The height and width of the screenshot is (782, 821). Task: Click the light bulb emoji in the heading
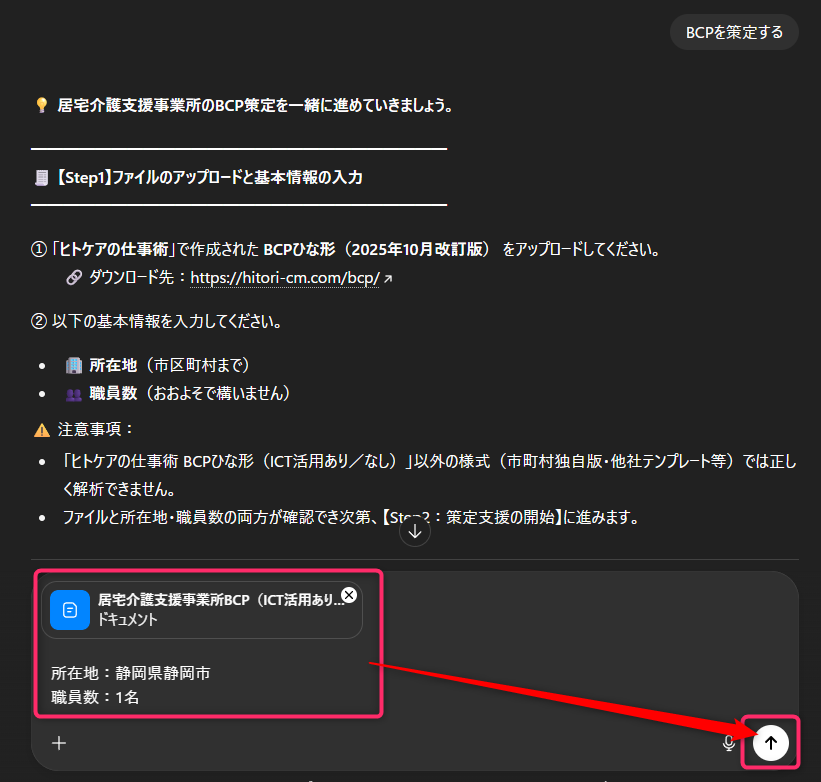[41, 105]
